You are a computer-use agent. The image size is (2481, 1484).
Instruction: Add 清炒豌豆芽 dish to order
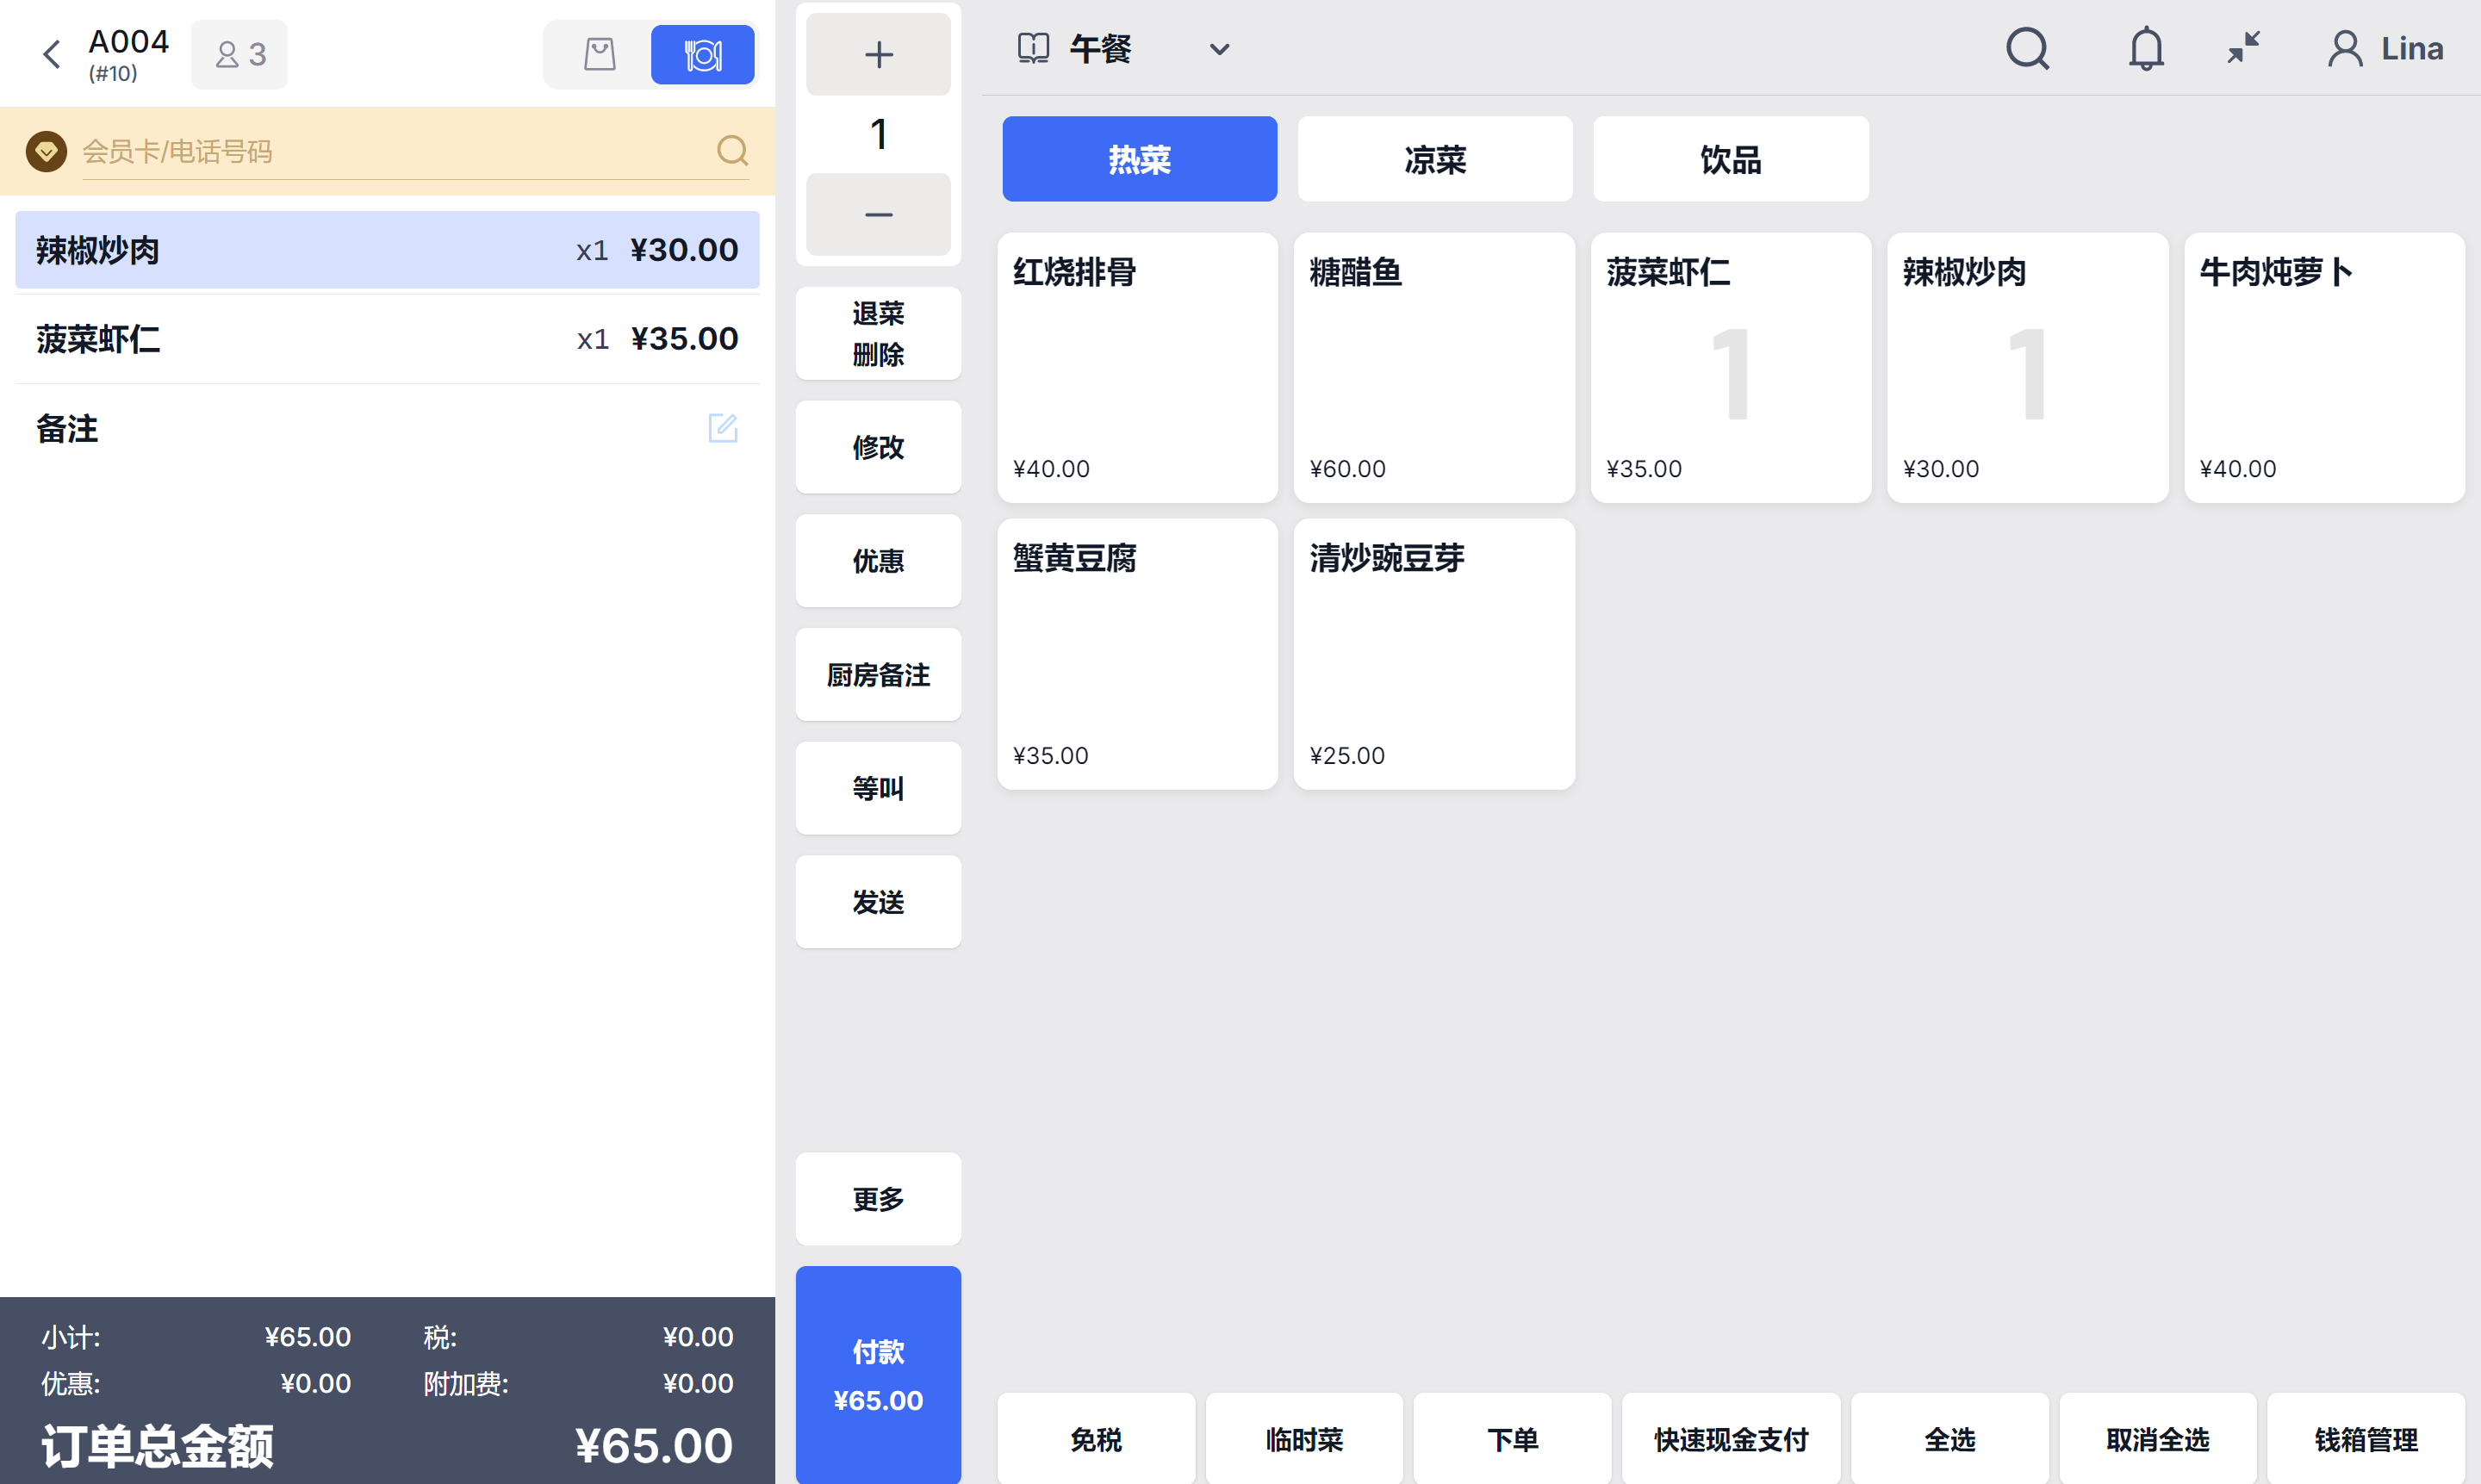1434,654
